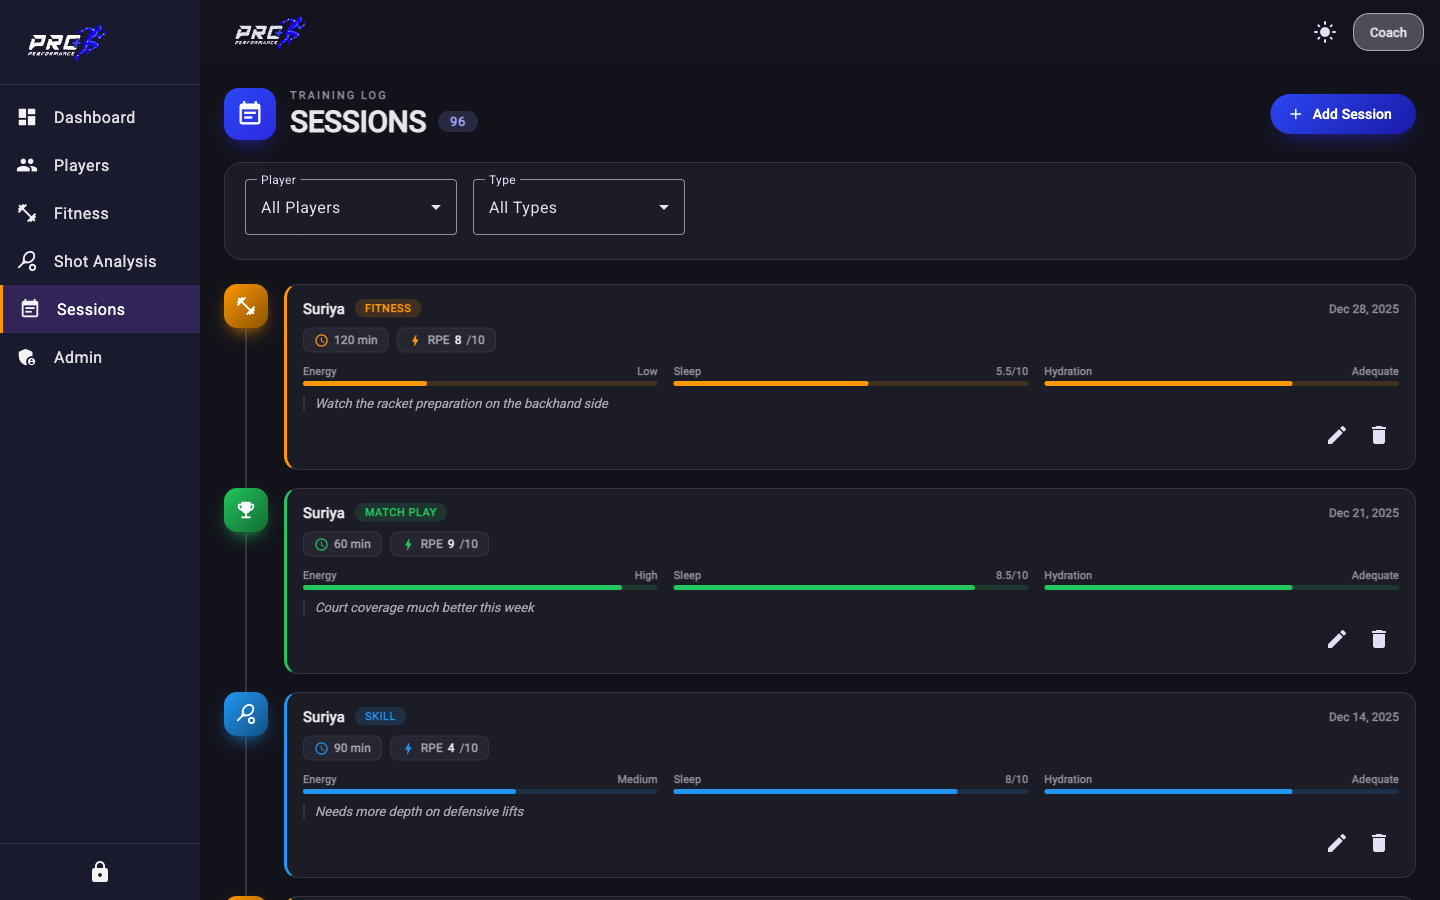Click note about defensive lifts depth
Screen dimensions: 1440x900
(x=420, y=811)
